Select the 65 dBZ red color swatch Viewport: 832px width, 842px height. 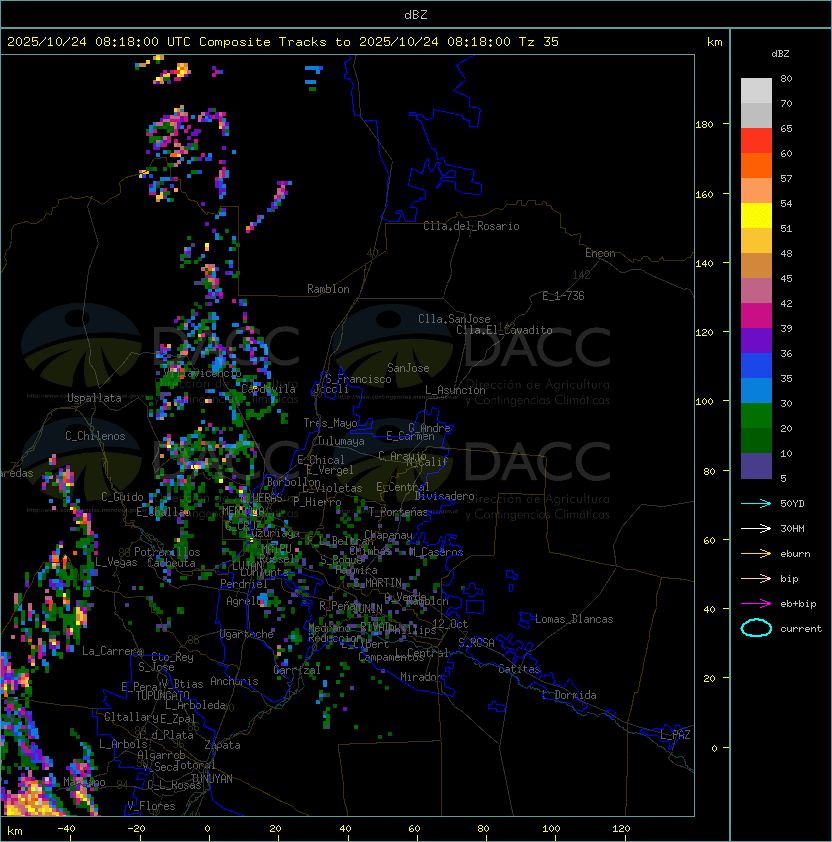756,140
